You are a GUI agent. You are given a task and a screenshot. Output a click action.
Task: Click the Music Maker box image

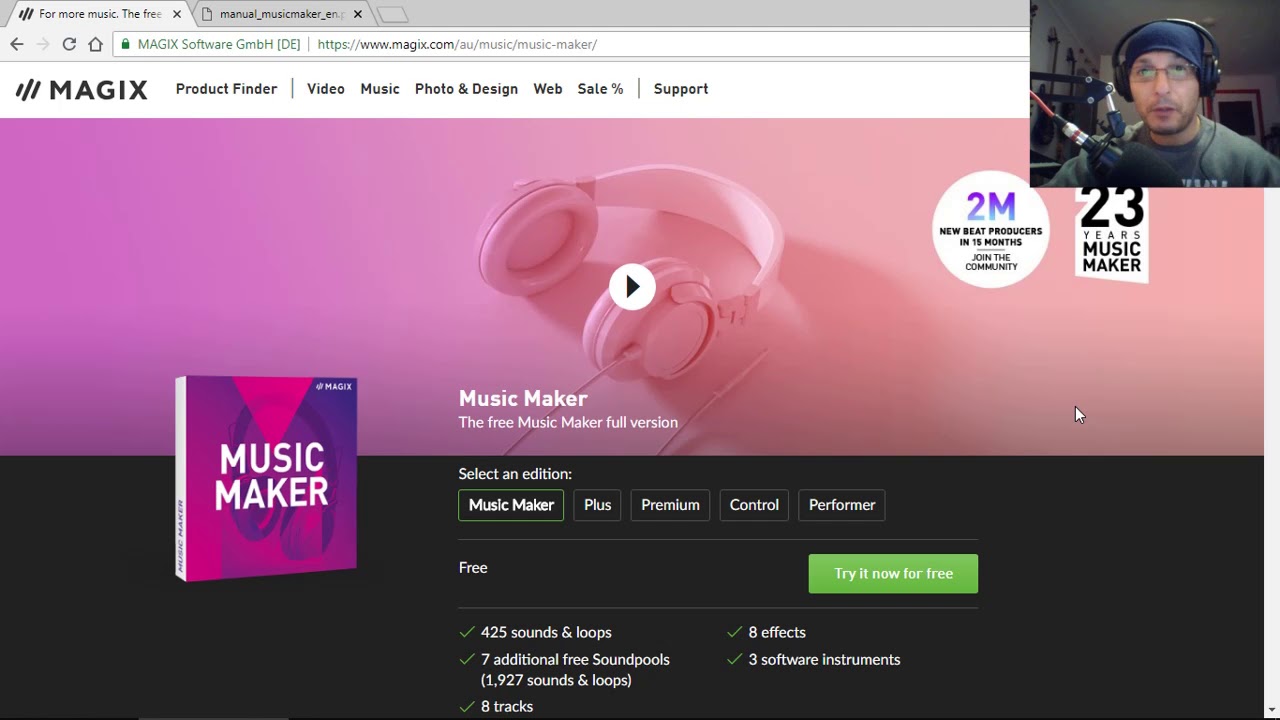pos(266,478)
